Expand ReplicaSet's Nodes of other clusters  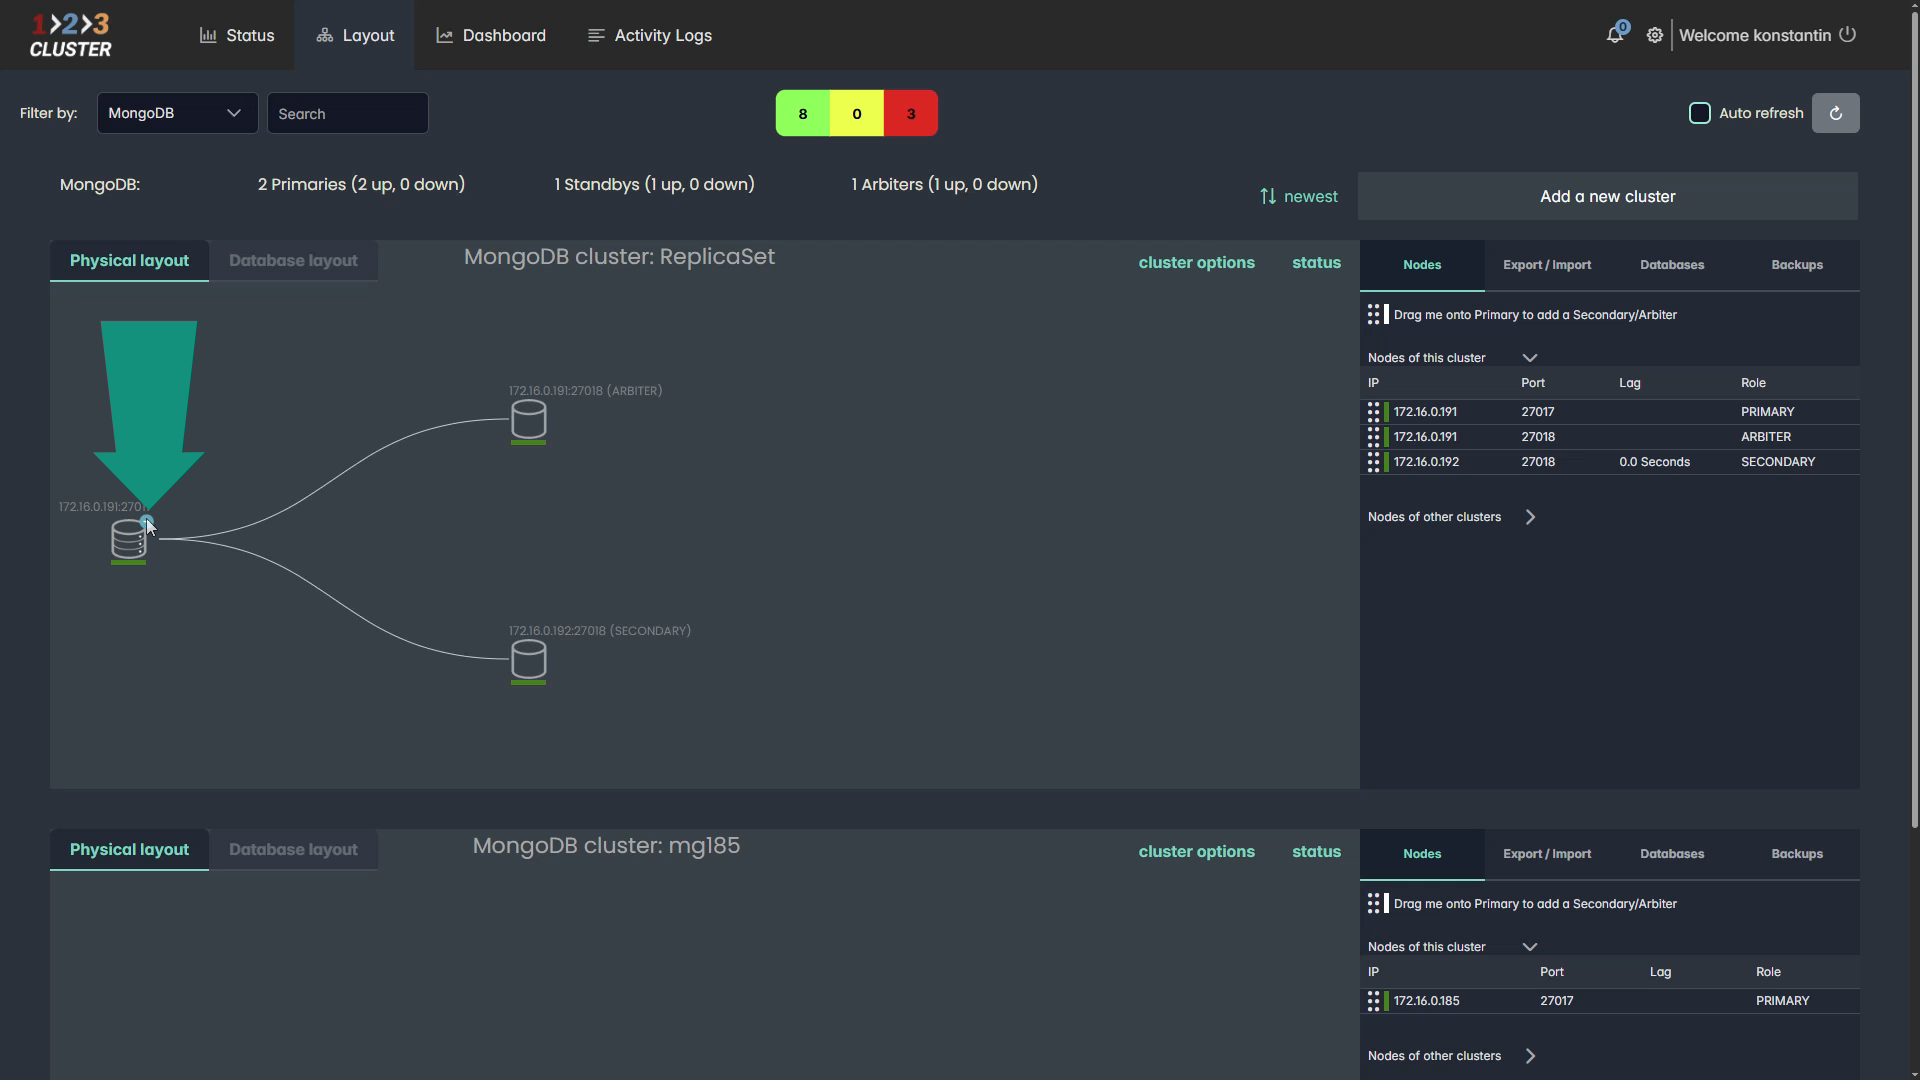[1530, 517]
